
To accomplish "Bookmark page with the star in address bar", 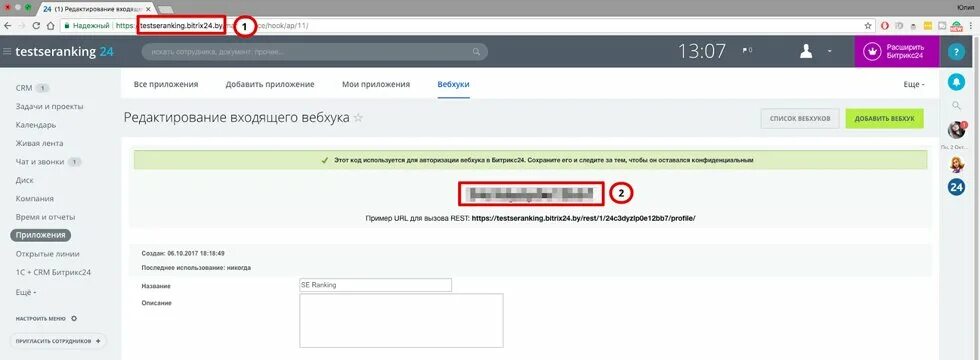I will pos(868,26).
